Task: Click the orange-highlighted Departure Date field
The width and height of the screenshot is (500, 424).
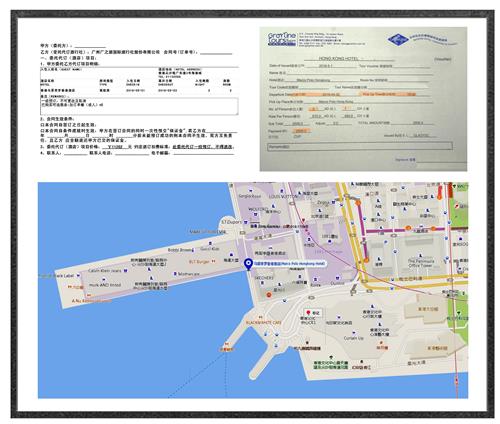Action: point(317,94)
